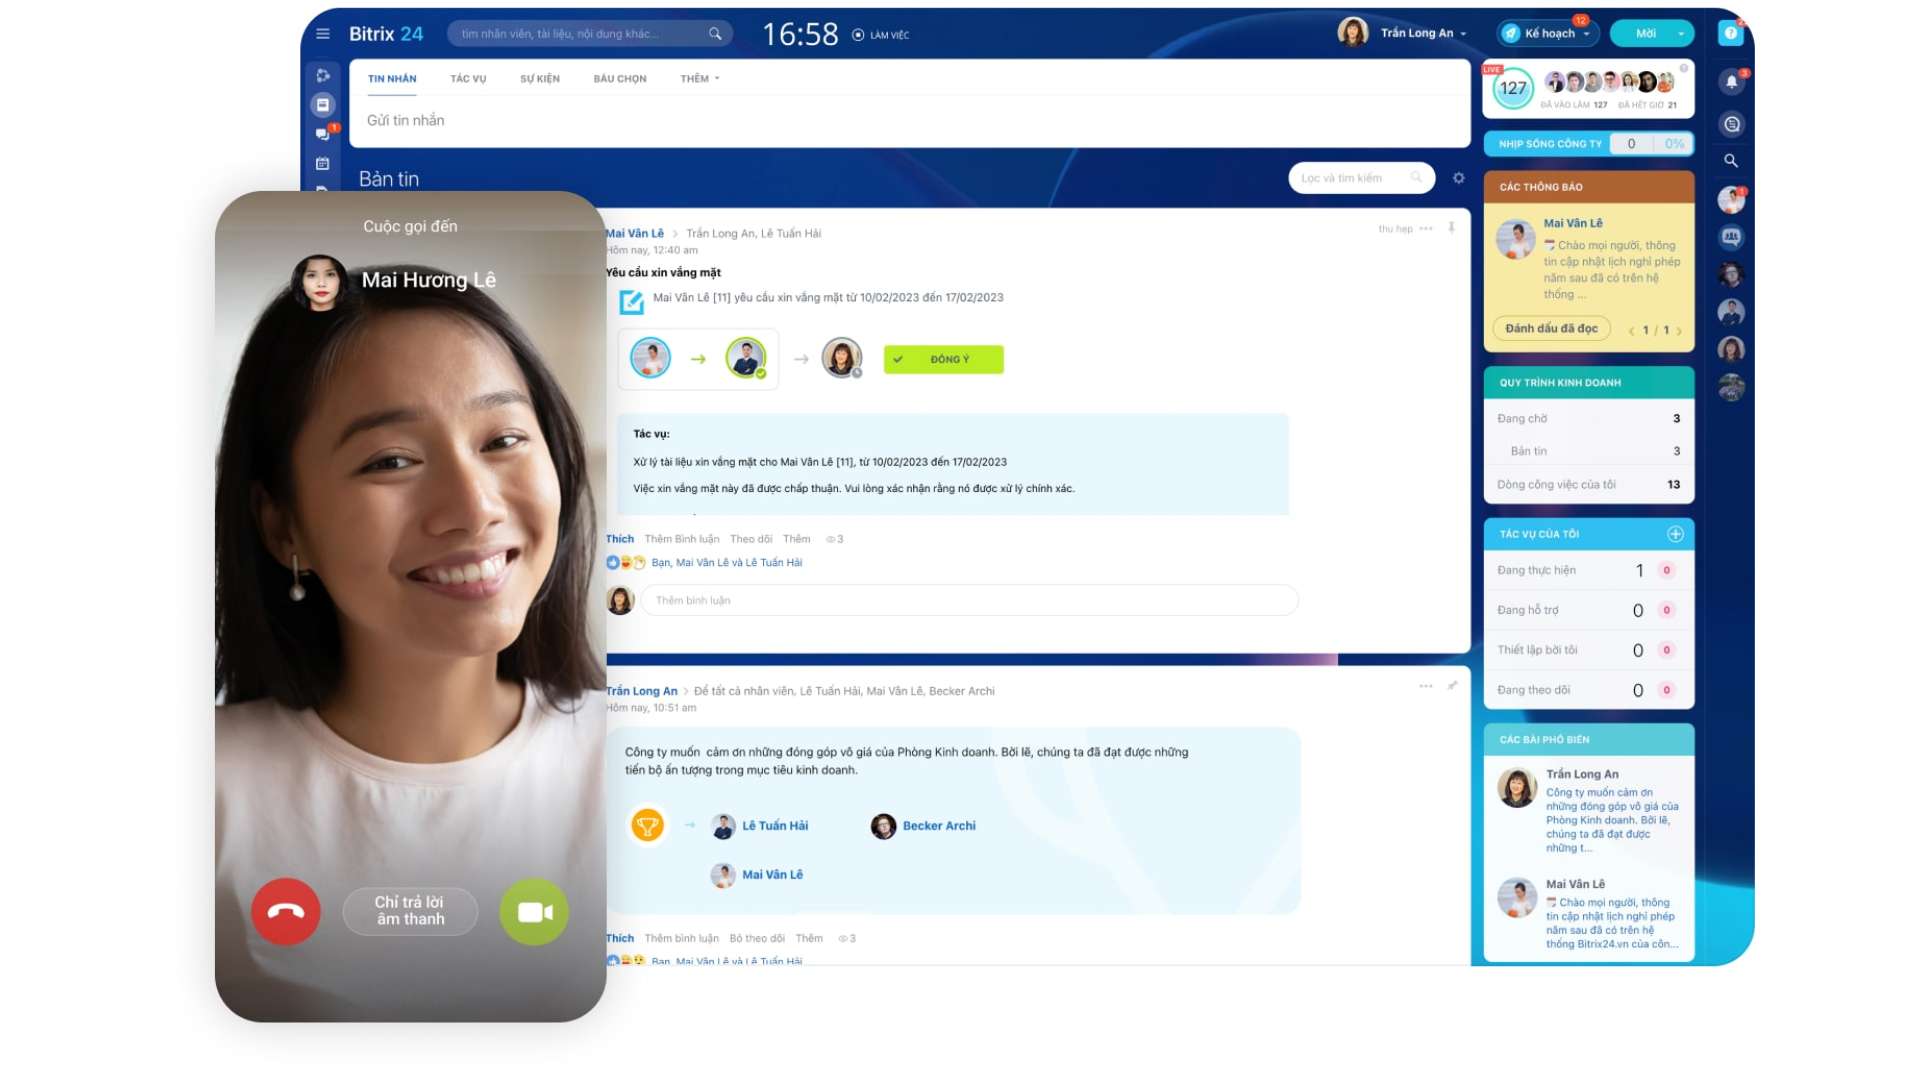
Task: Open the LIVE 127 working counter
Action: pyautogui.click(x=1513, y=88)
